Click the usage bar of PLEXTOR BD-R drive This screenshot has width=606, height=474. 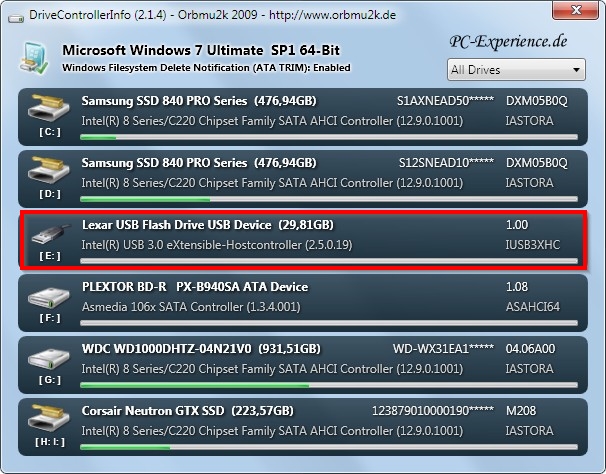point(329,323)
